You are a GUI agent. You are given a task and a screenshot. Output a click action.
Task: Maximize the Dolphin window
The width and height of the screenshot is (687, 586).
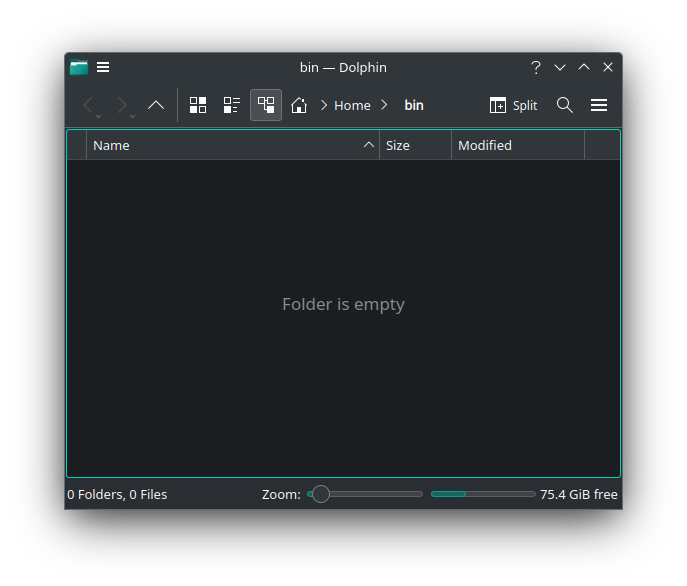click(x=584, y=67)
